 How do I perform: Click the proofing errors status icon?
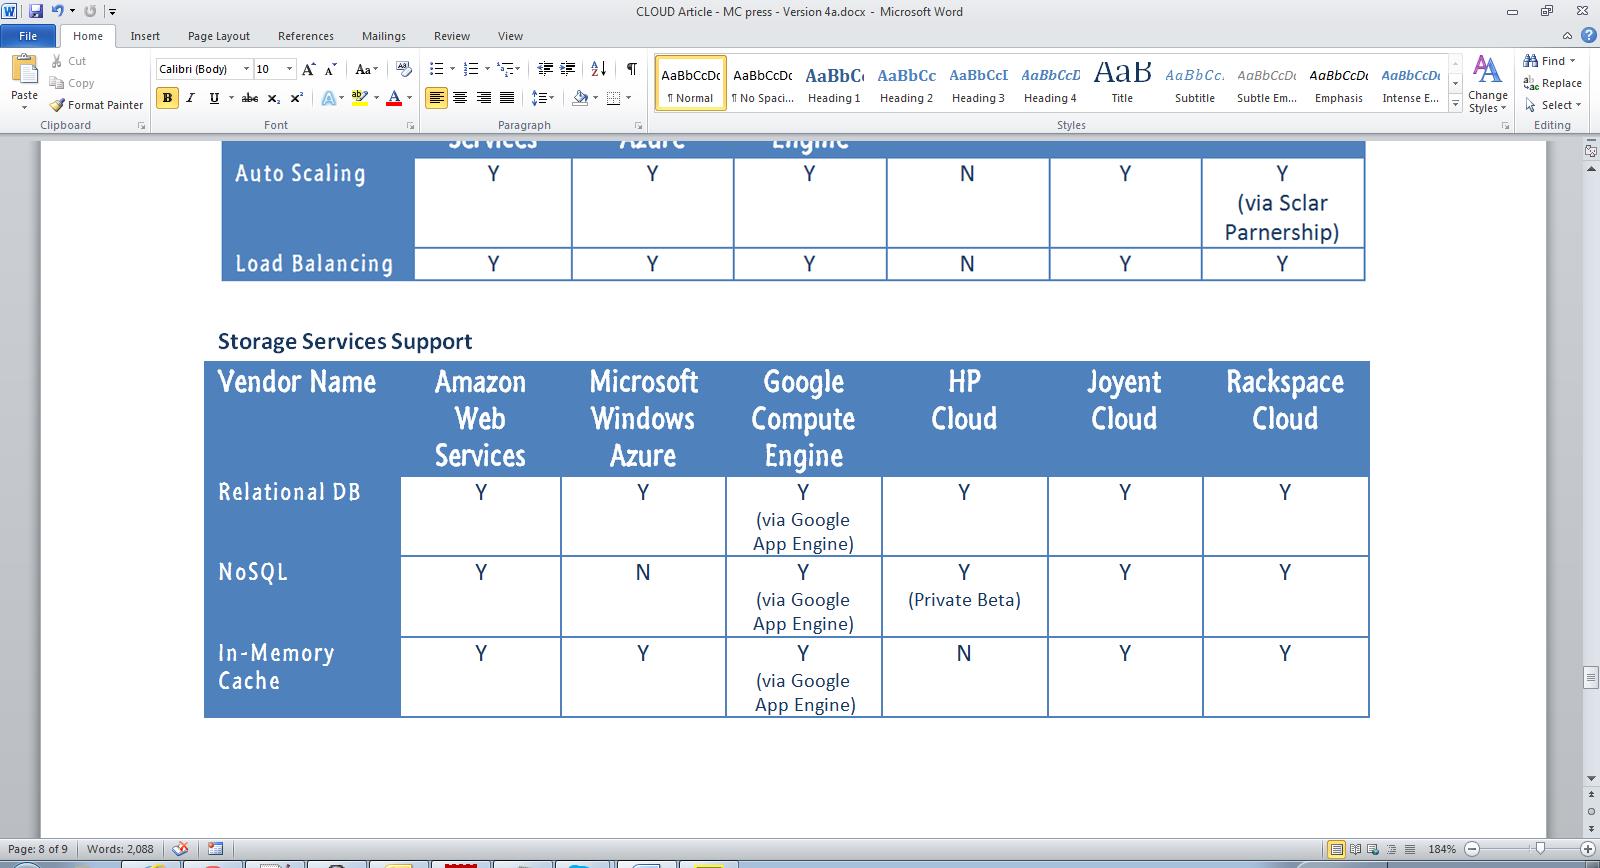180,849
